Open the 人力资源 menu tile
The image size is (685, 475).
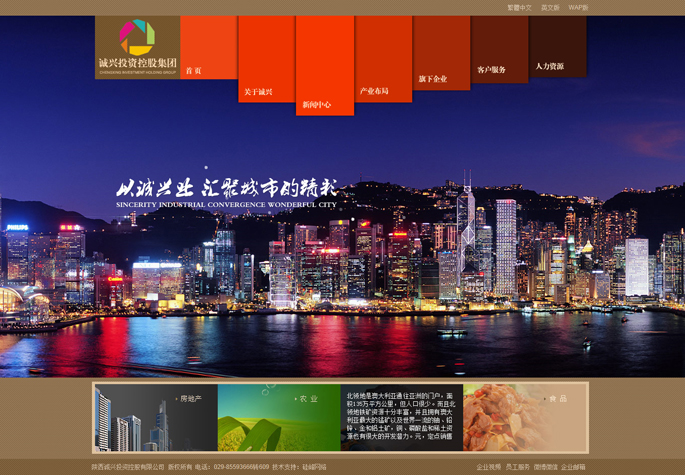click(x=557, y=46)
